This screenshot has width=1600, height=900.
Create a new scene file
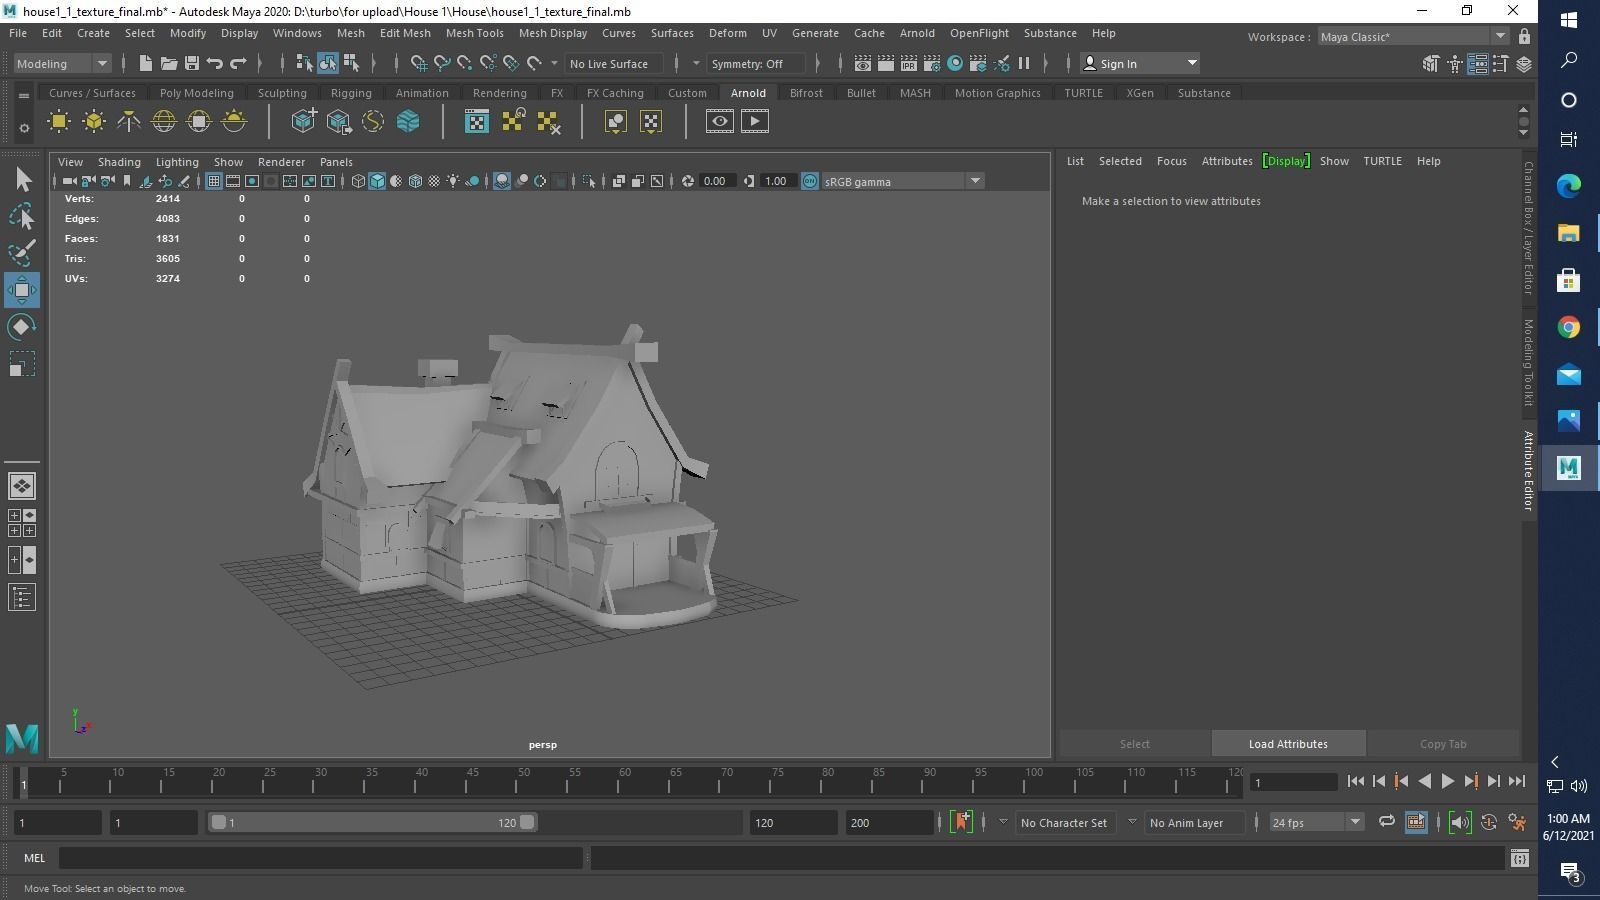point(146,63)
